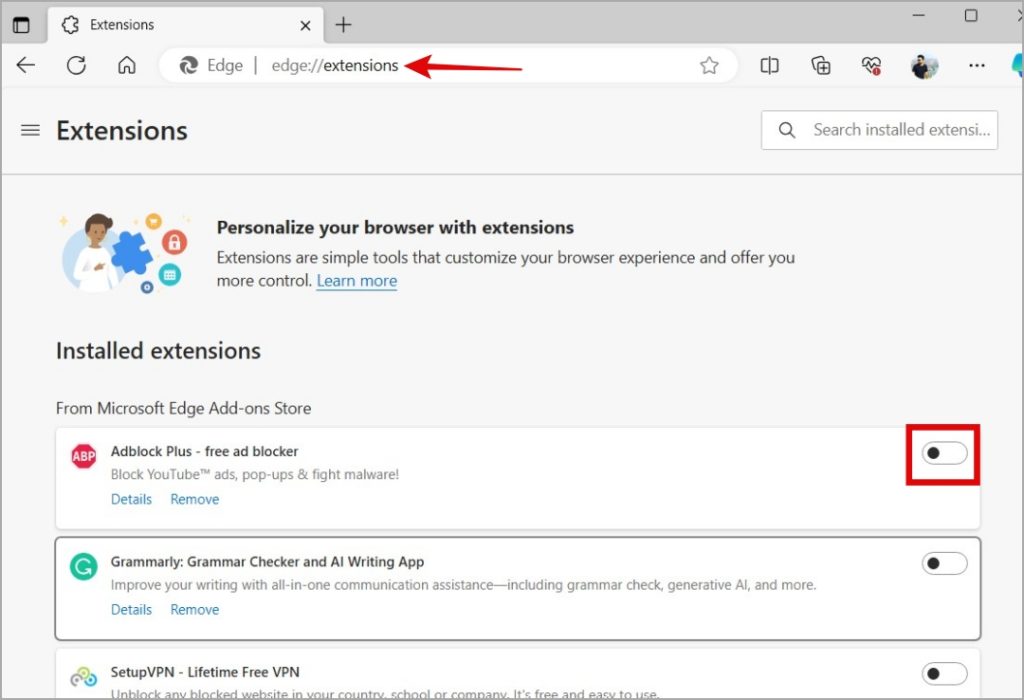
Task: Open Adblock Plus Details link
Action: [x=131, y=499]
